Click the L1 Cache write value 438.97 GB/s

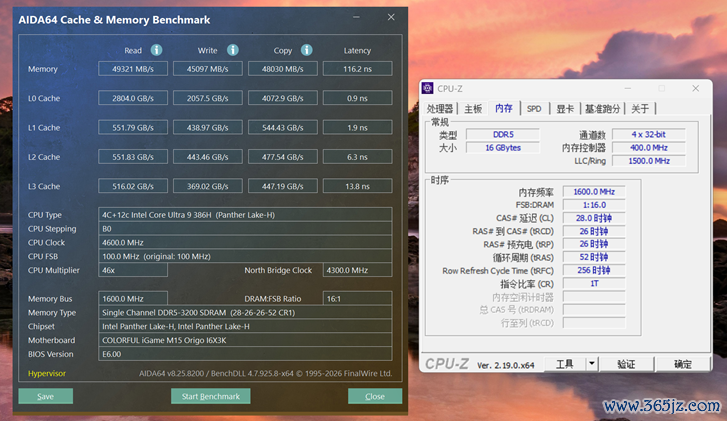[x=208, y=128]
